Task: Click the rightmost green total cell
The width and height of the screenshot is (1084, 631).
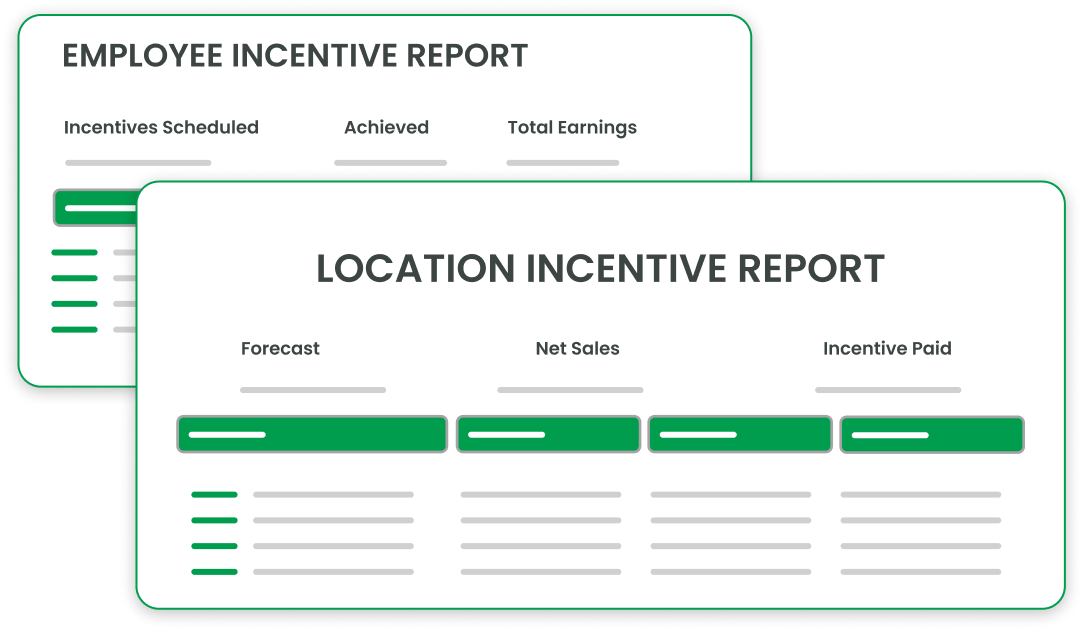Action: point(931,434)
